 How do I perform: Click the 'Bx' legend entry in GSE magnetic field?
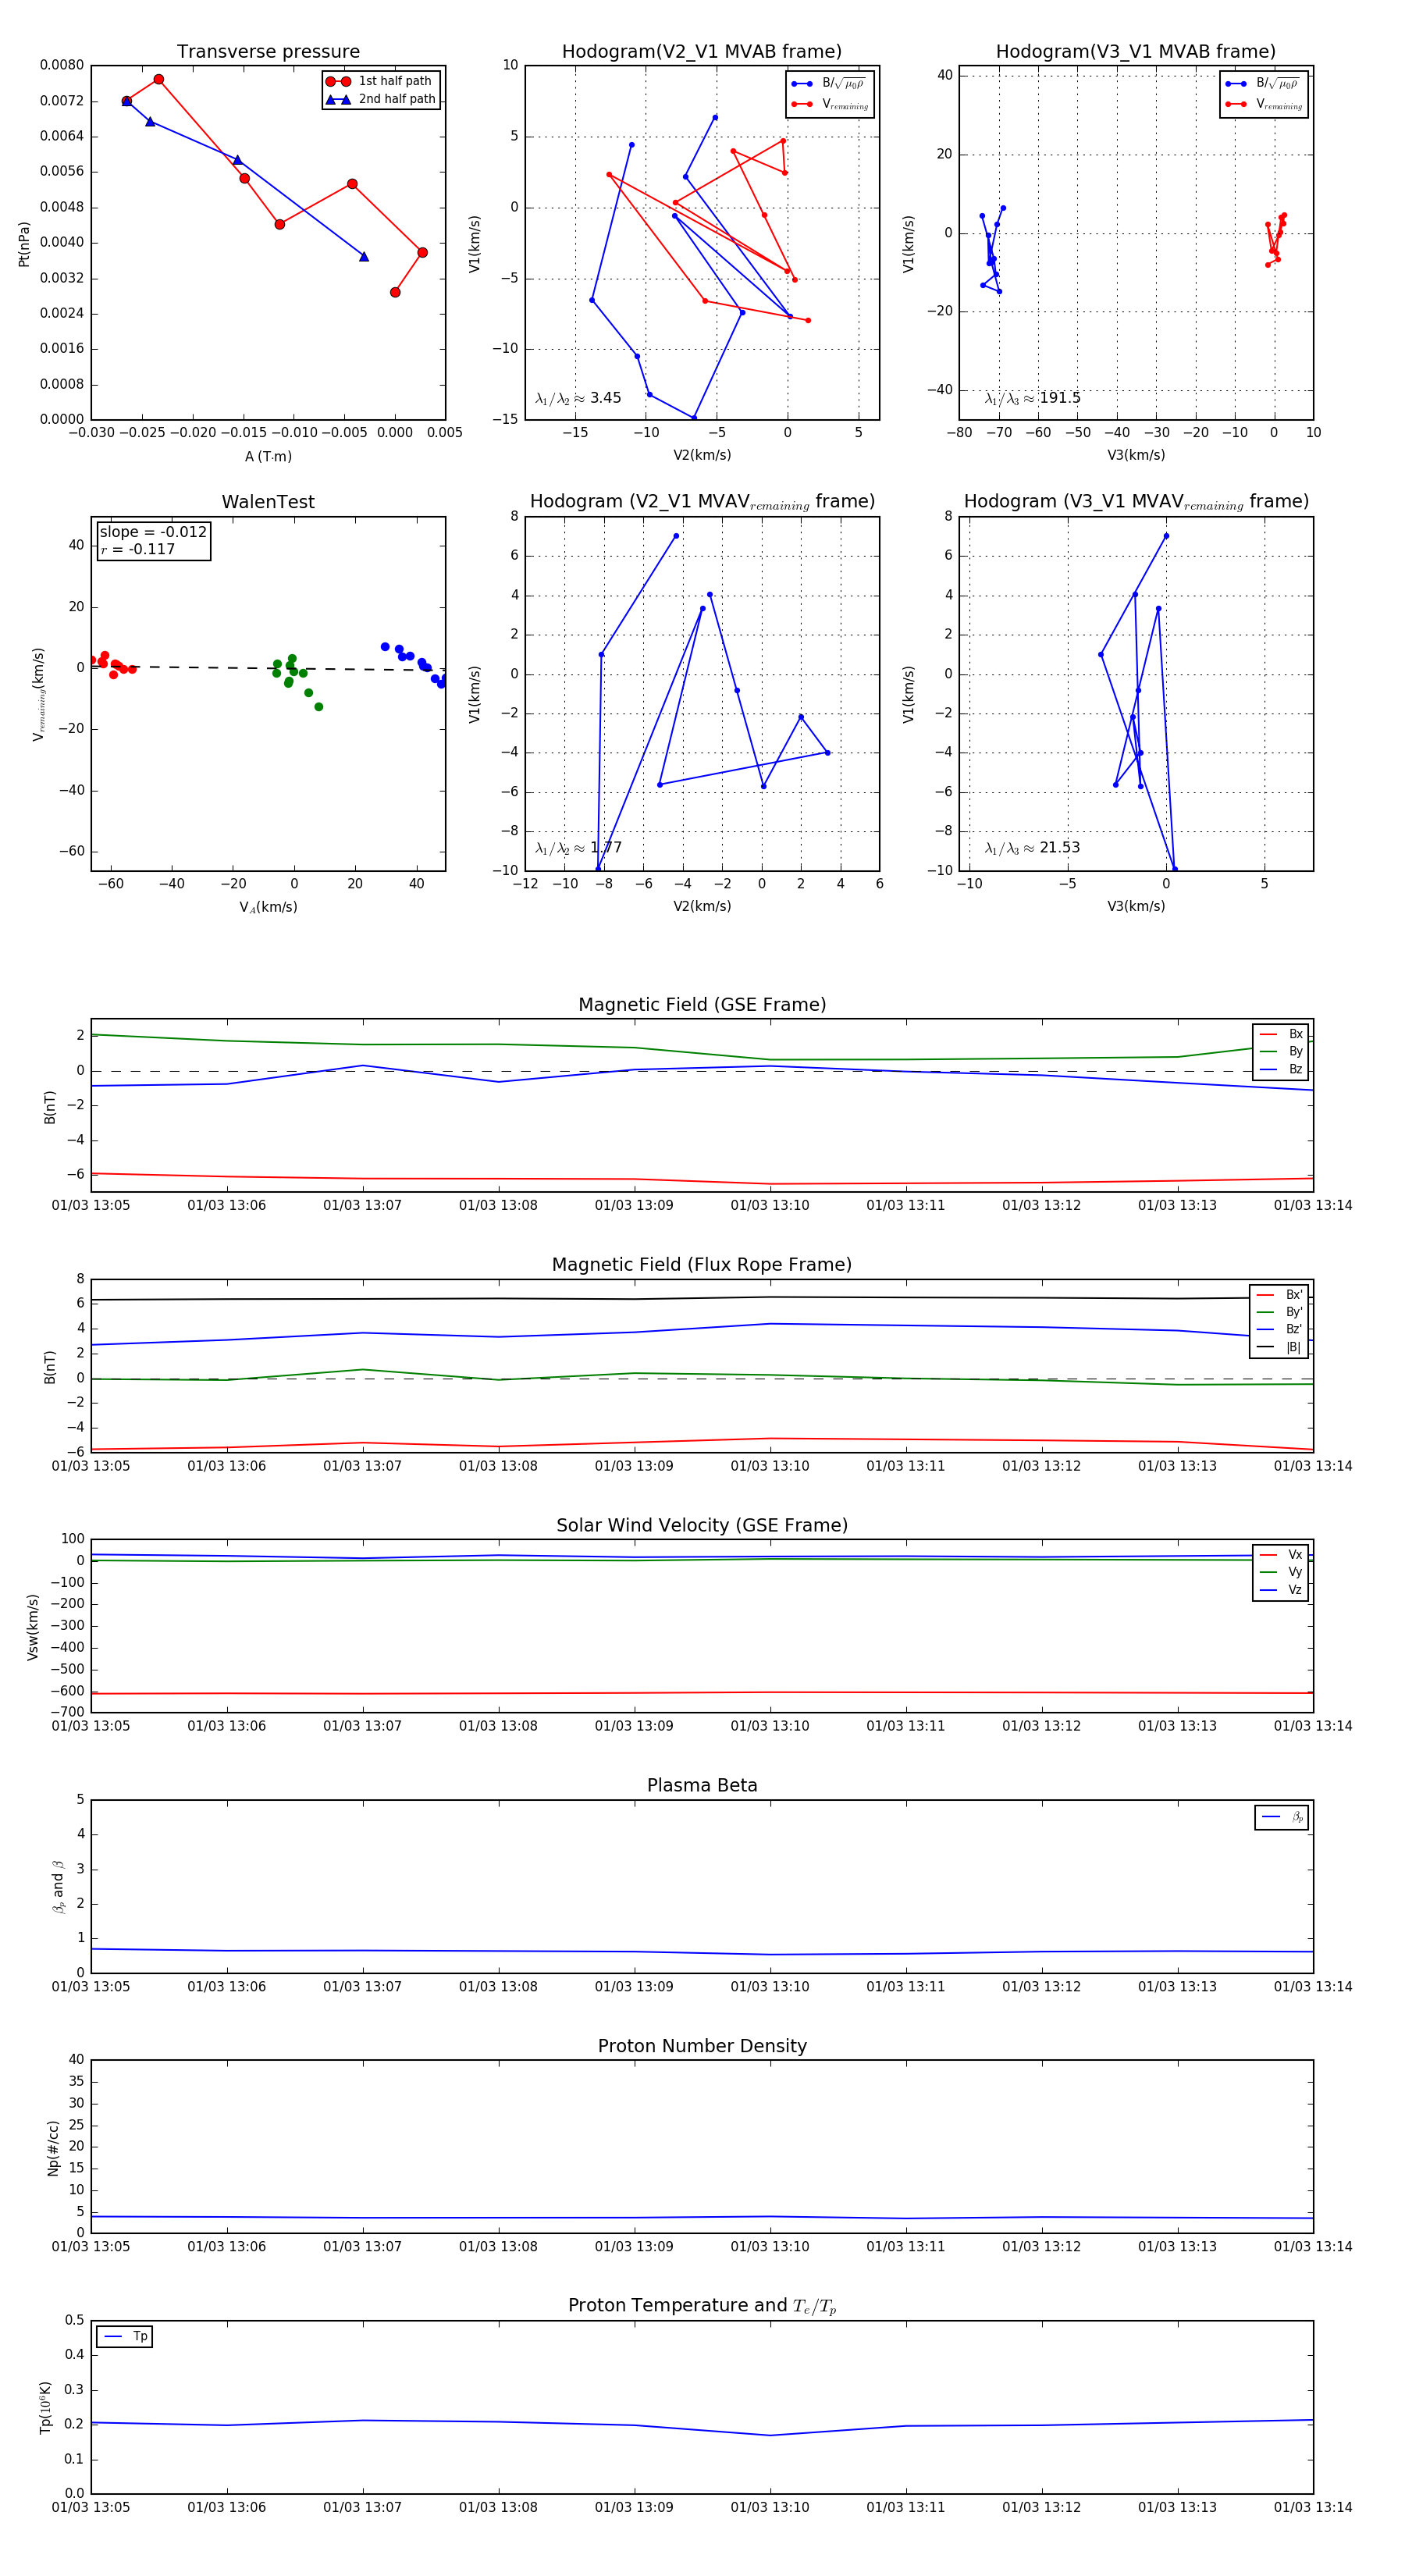(1281, 1034)
